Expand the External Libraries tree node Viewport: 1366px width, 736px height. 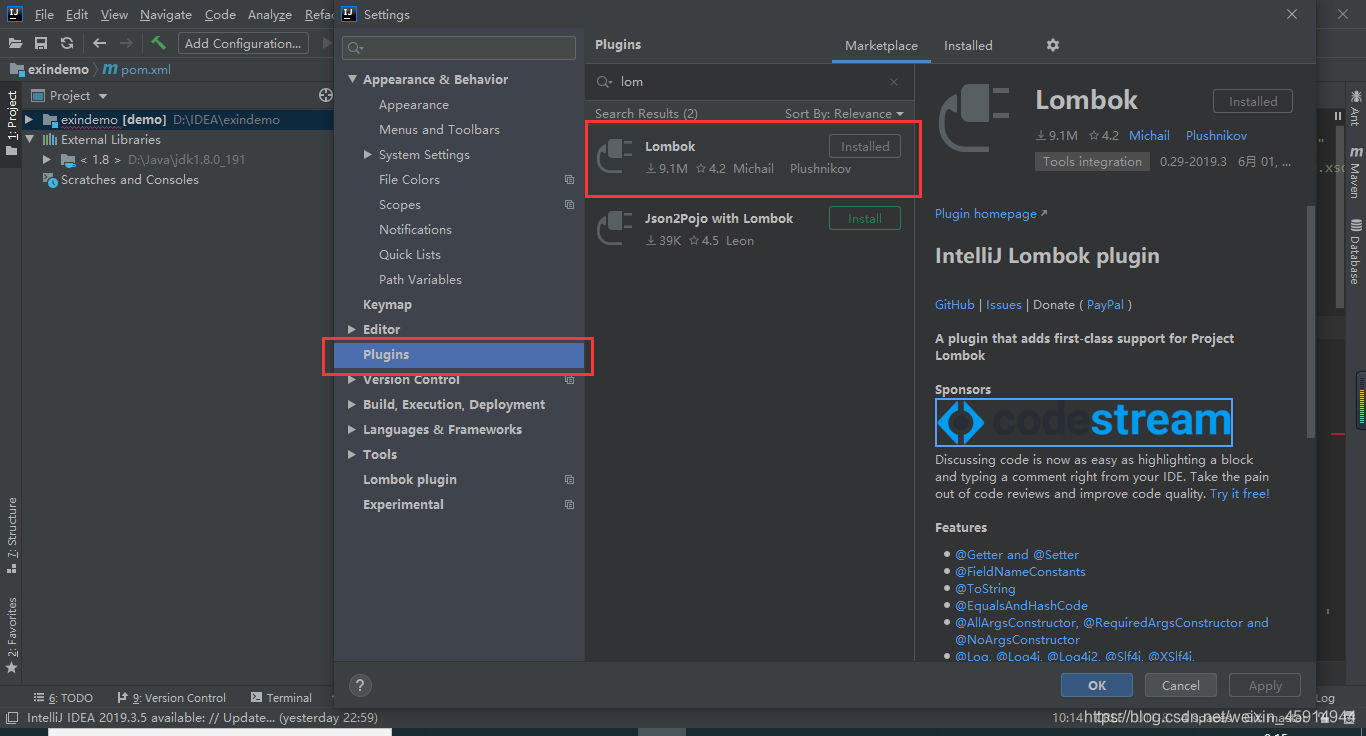coord(29,140)
